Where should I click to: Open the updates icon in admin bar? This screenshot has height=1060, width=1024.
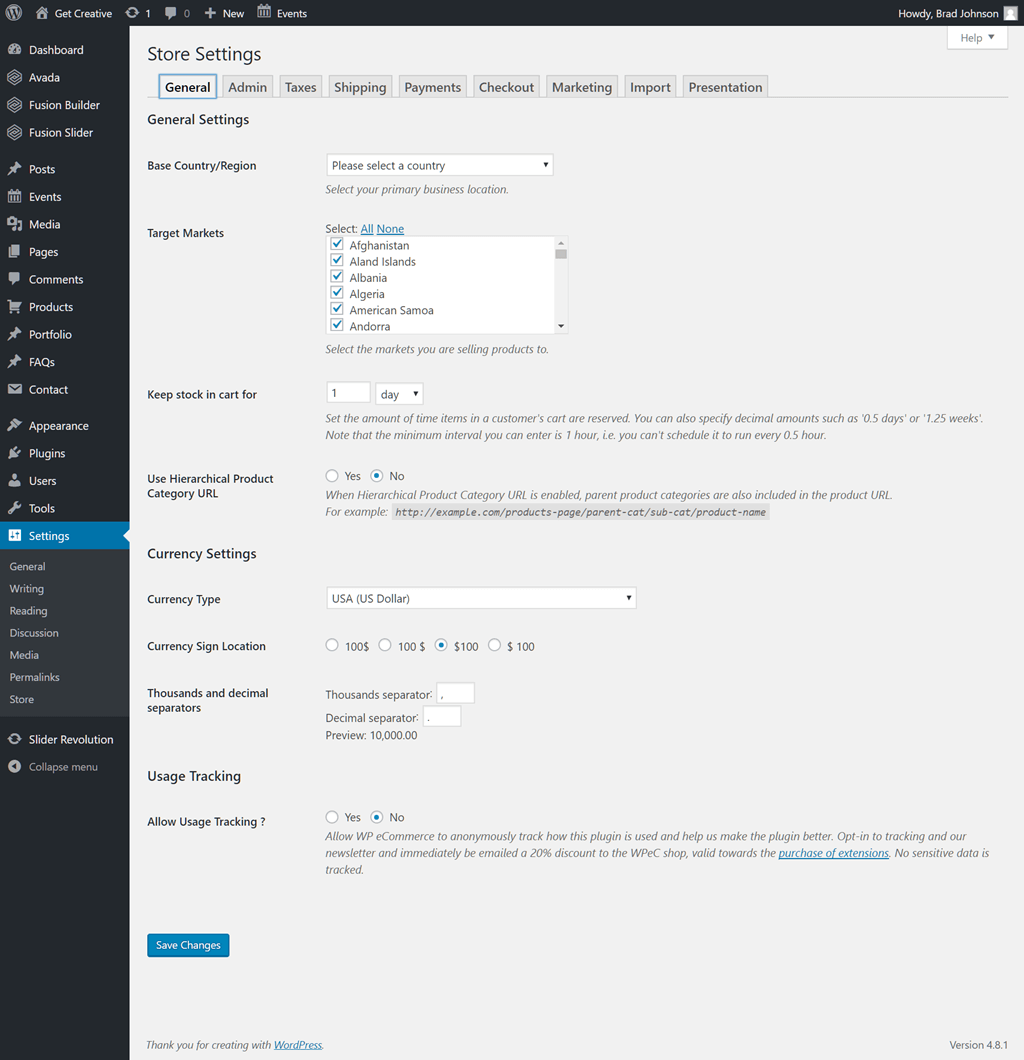click(x=132, y=13)
